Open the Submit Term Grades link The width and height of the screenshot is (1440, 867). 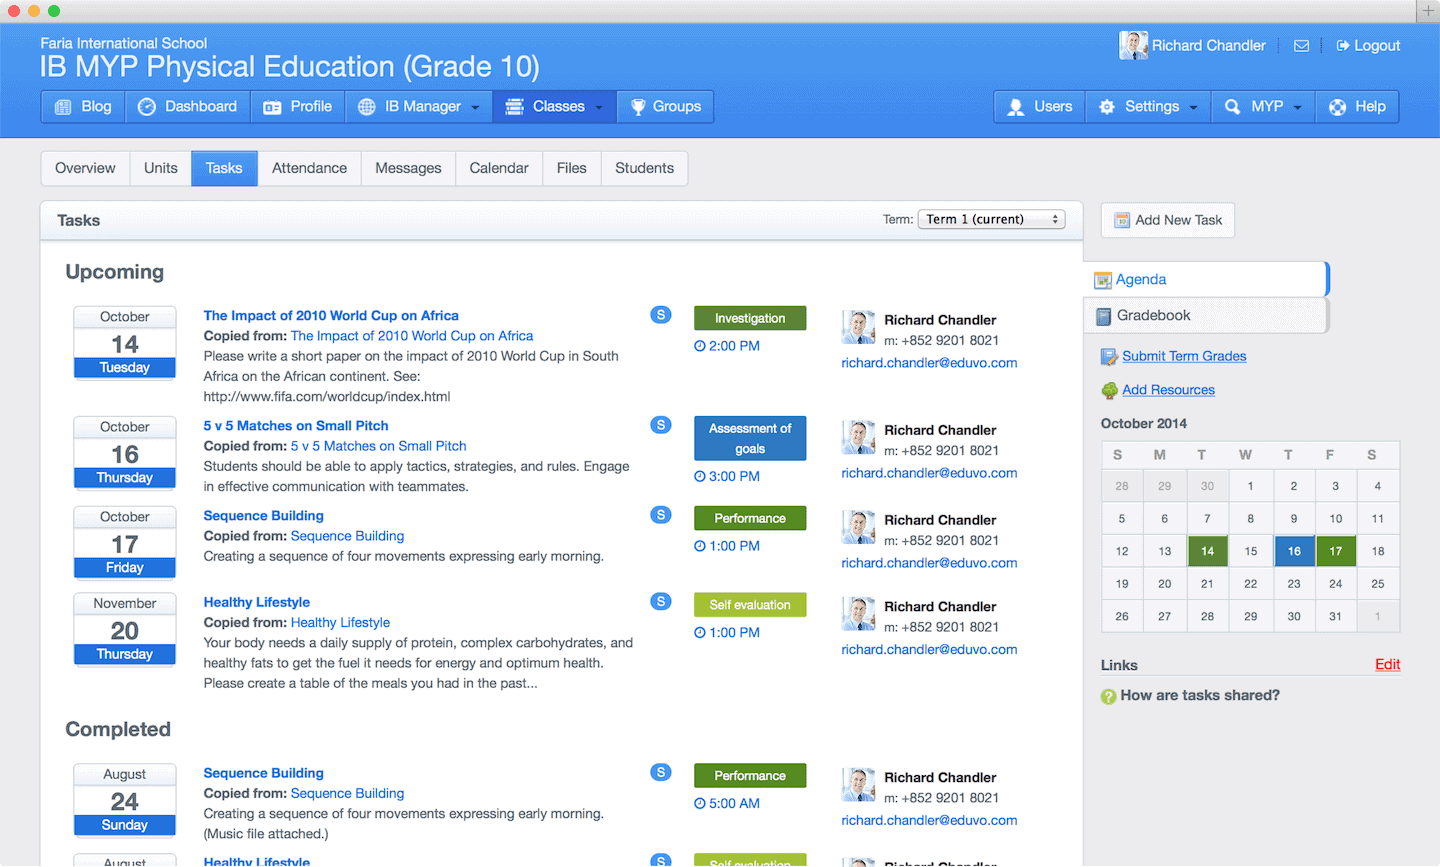coord(1184,356)
